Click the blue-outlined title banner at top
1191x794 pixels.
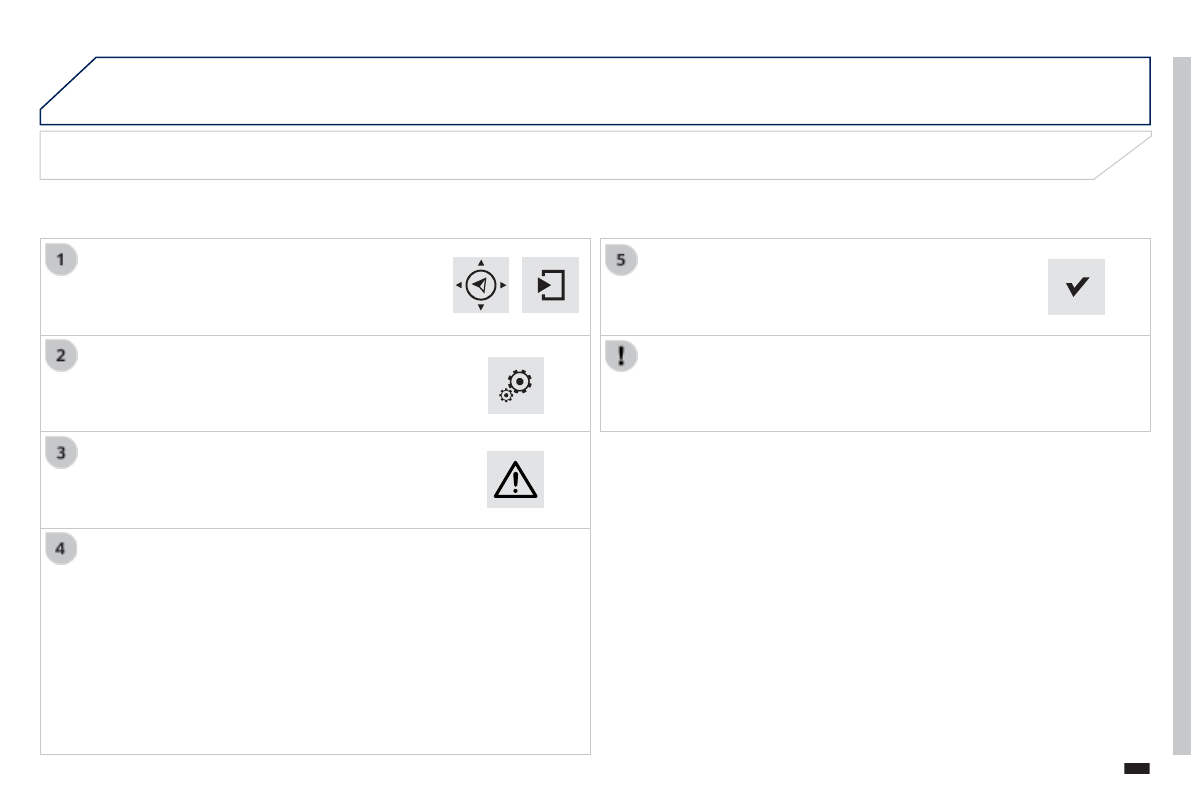coord(600,90)
